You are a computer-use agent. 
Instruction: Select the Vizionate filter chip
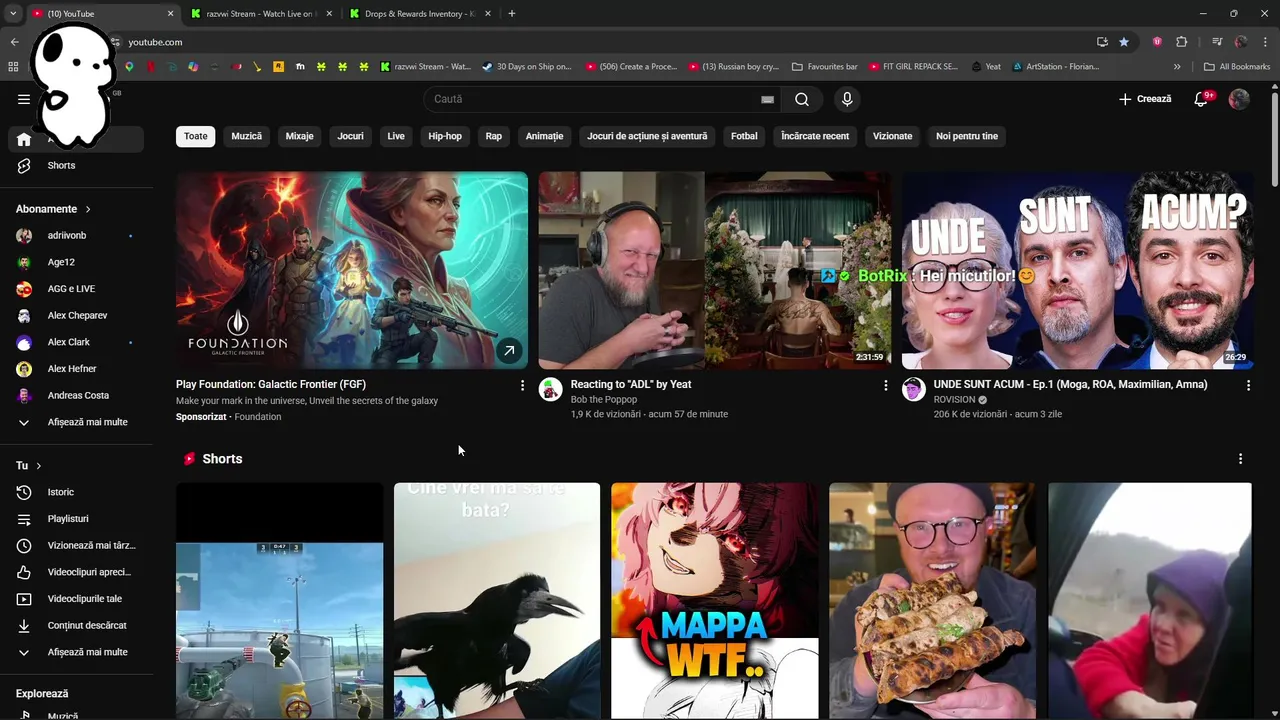pos(893,136)
